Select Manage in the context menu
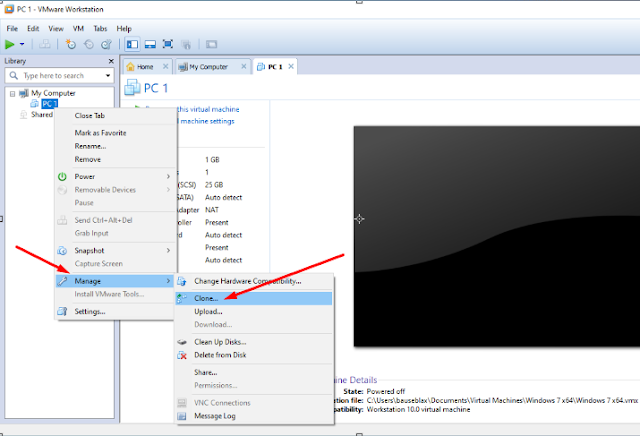 [115, 281]
